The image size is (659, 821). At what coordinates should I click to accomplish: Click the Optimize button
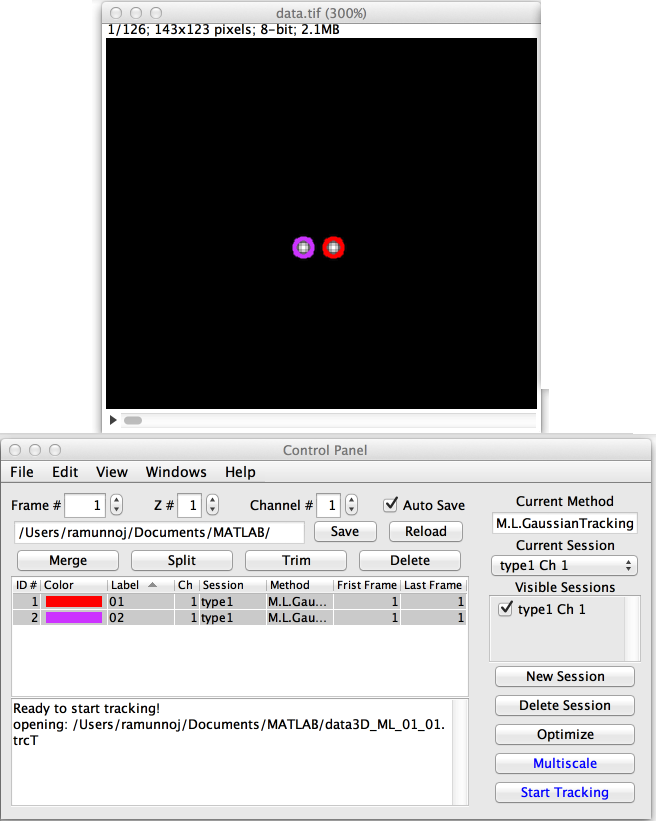pos(565,735)
